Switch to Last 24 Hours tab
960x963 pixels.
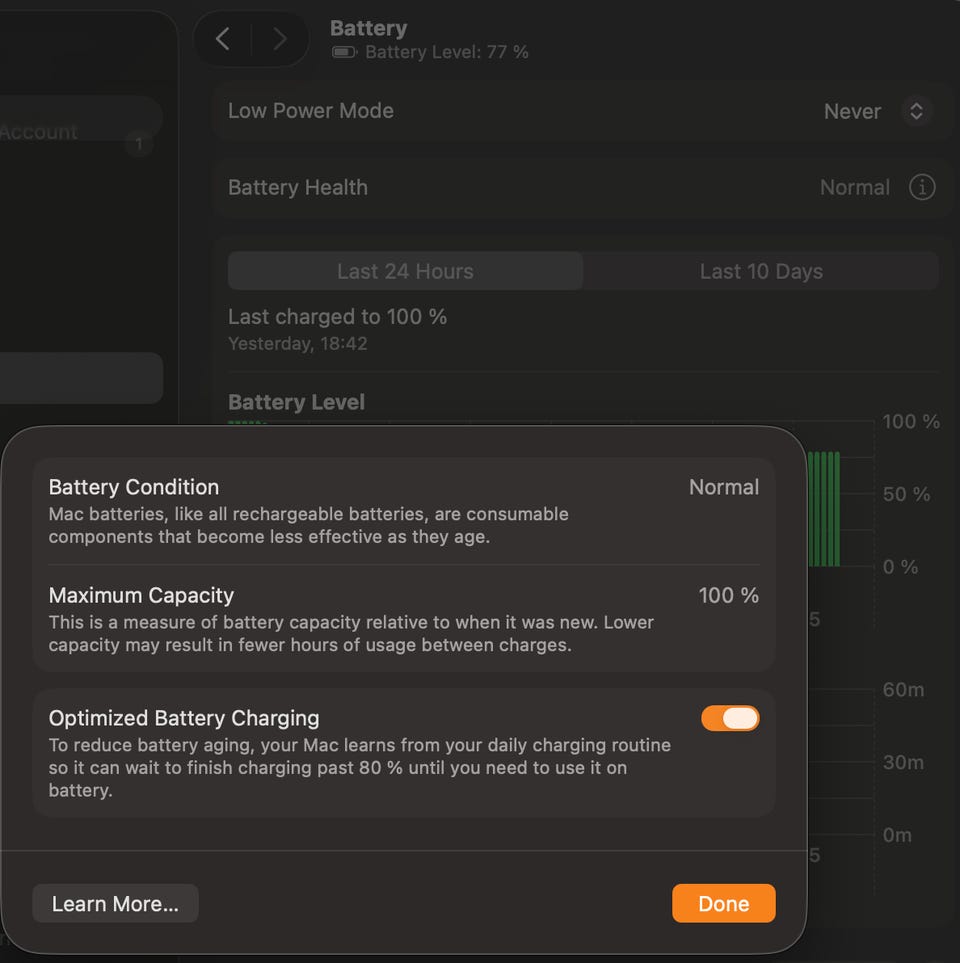point(405,271)
